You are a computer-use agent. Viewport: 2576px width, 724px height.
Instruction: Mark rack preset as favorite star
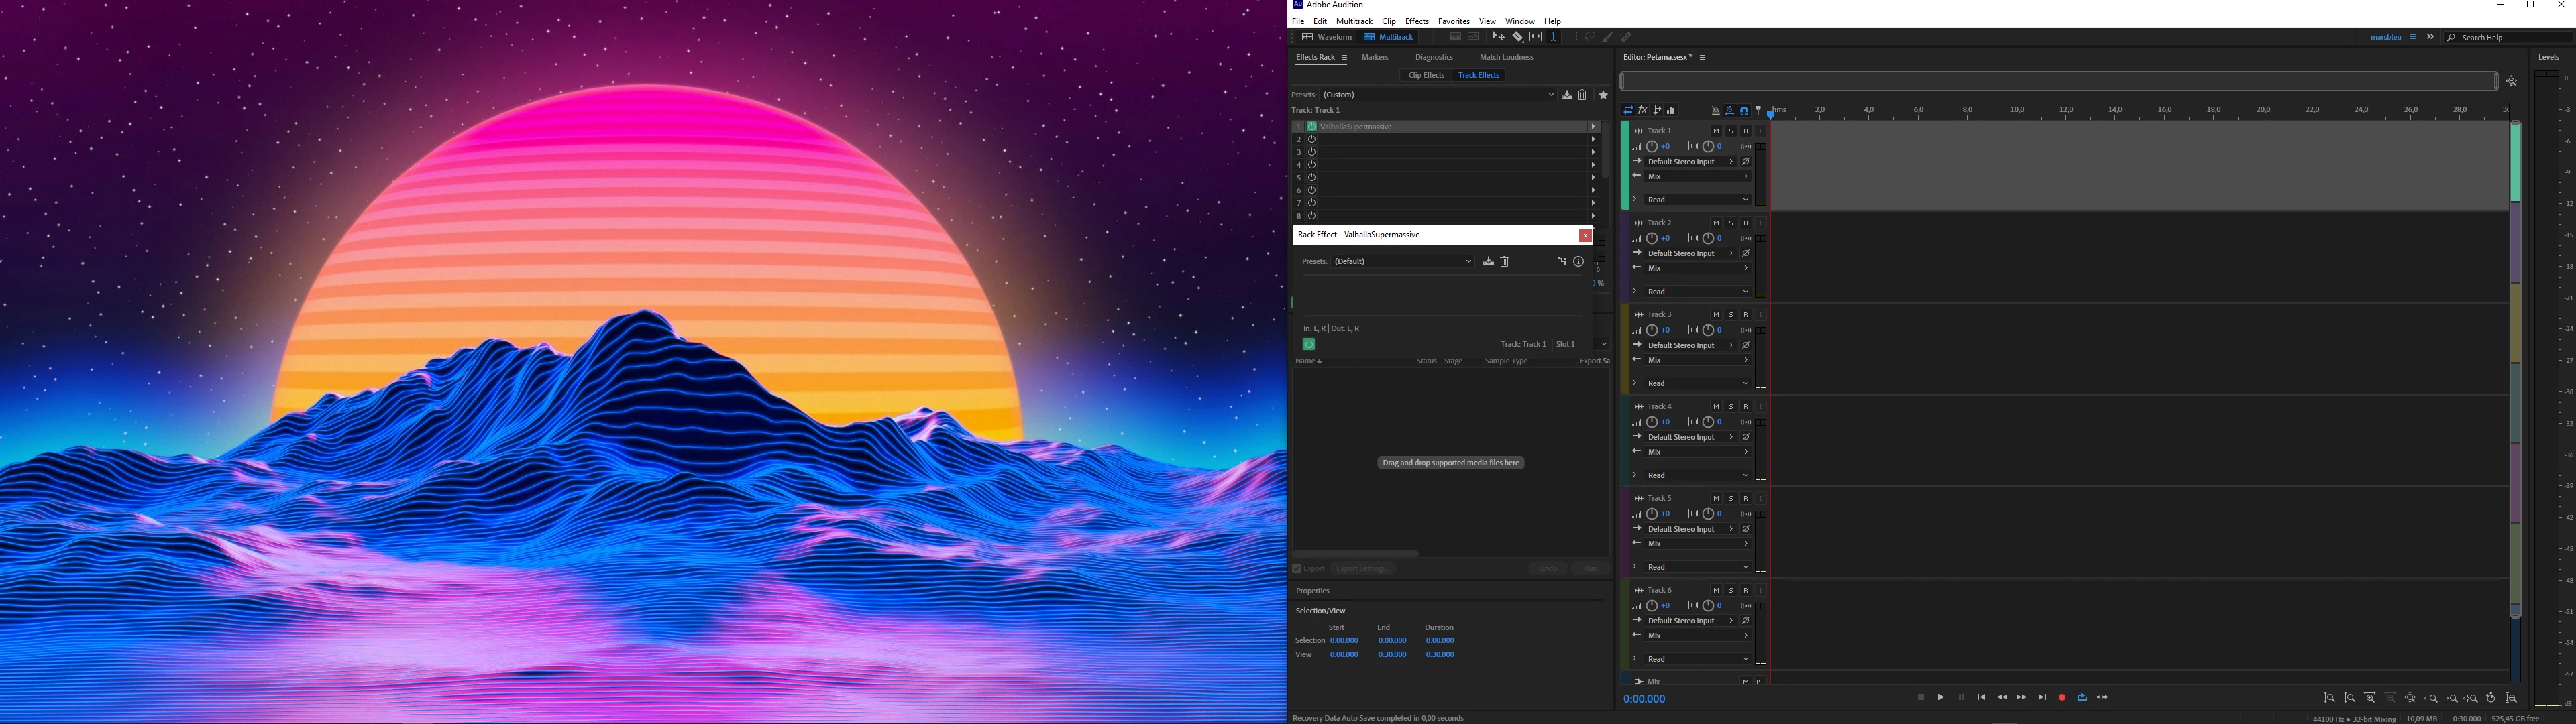pyautogui.click(x=1603, y=95)
